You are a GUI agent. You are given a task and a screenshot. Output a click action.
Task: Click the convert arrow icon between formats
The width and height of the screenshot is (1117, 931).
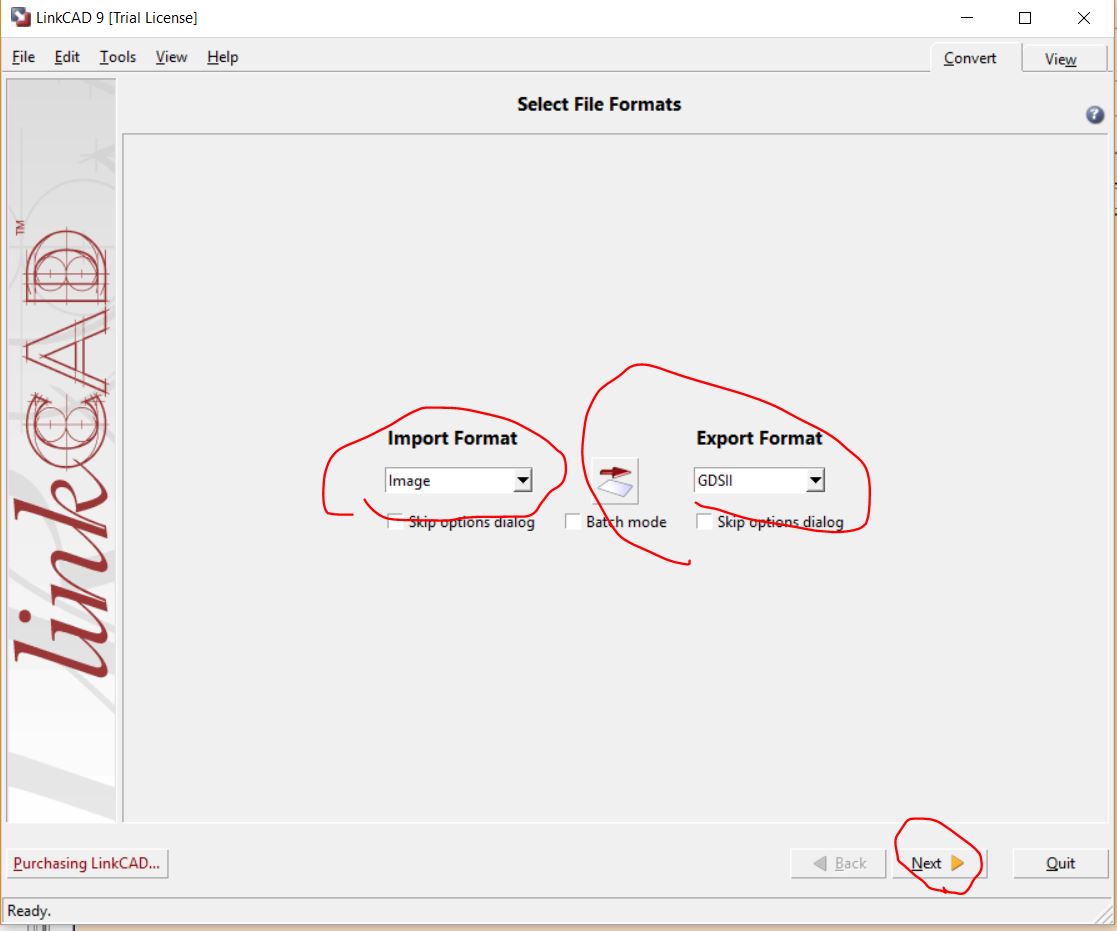tap(615, 481)
